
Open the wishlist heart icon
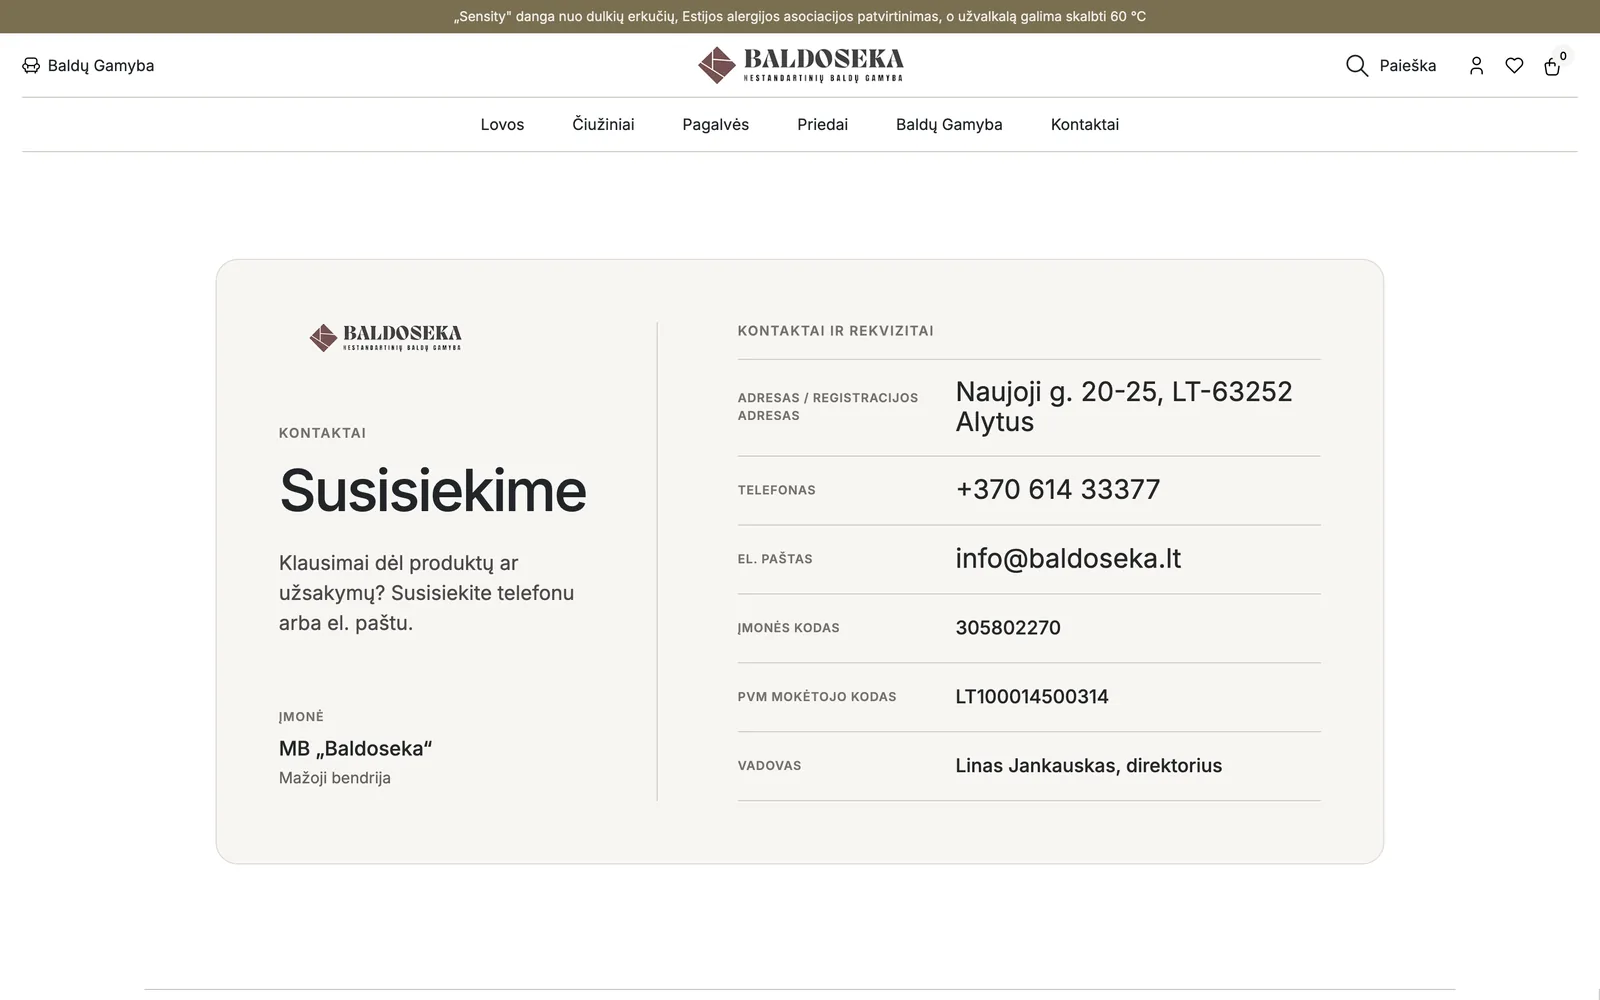click(1514, 66)
